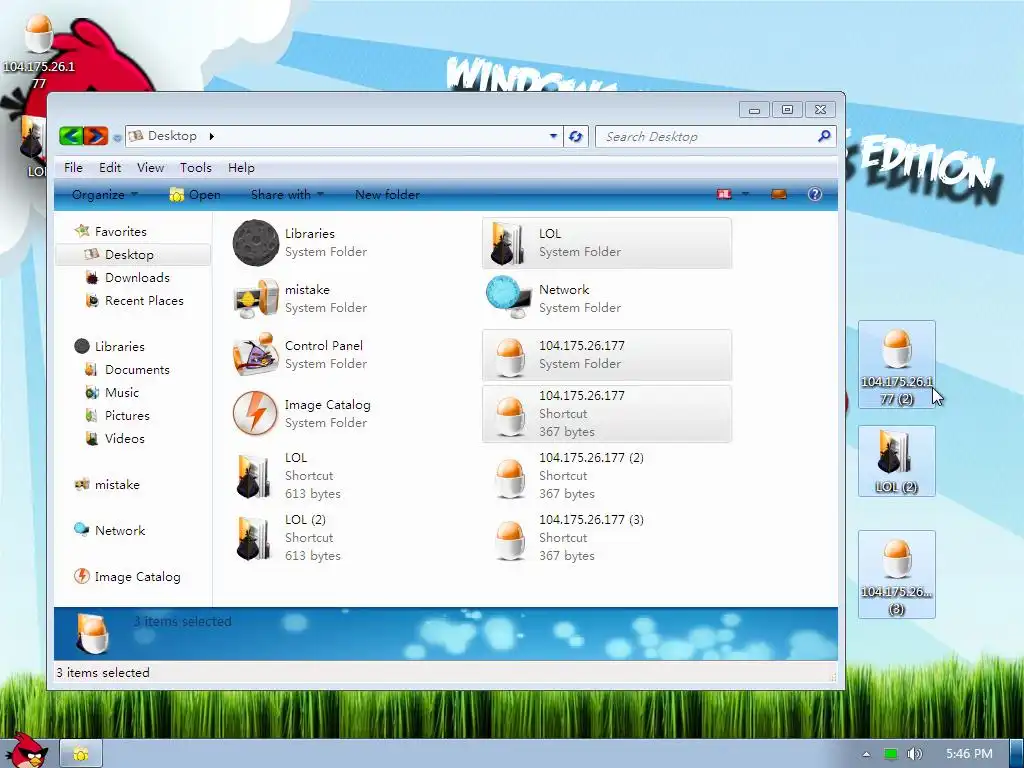Image resolution: width=1024 pixels, height=768 pixels.
Task: Expand the Desktop breadcrumb arrow
Action: coord(212,136)
